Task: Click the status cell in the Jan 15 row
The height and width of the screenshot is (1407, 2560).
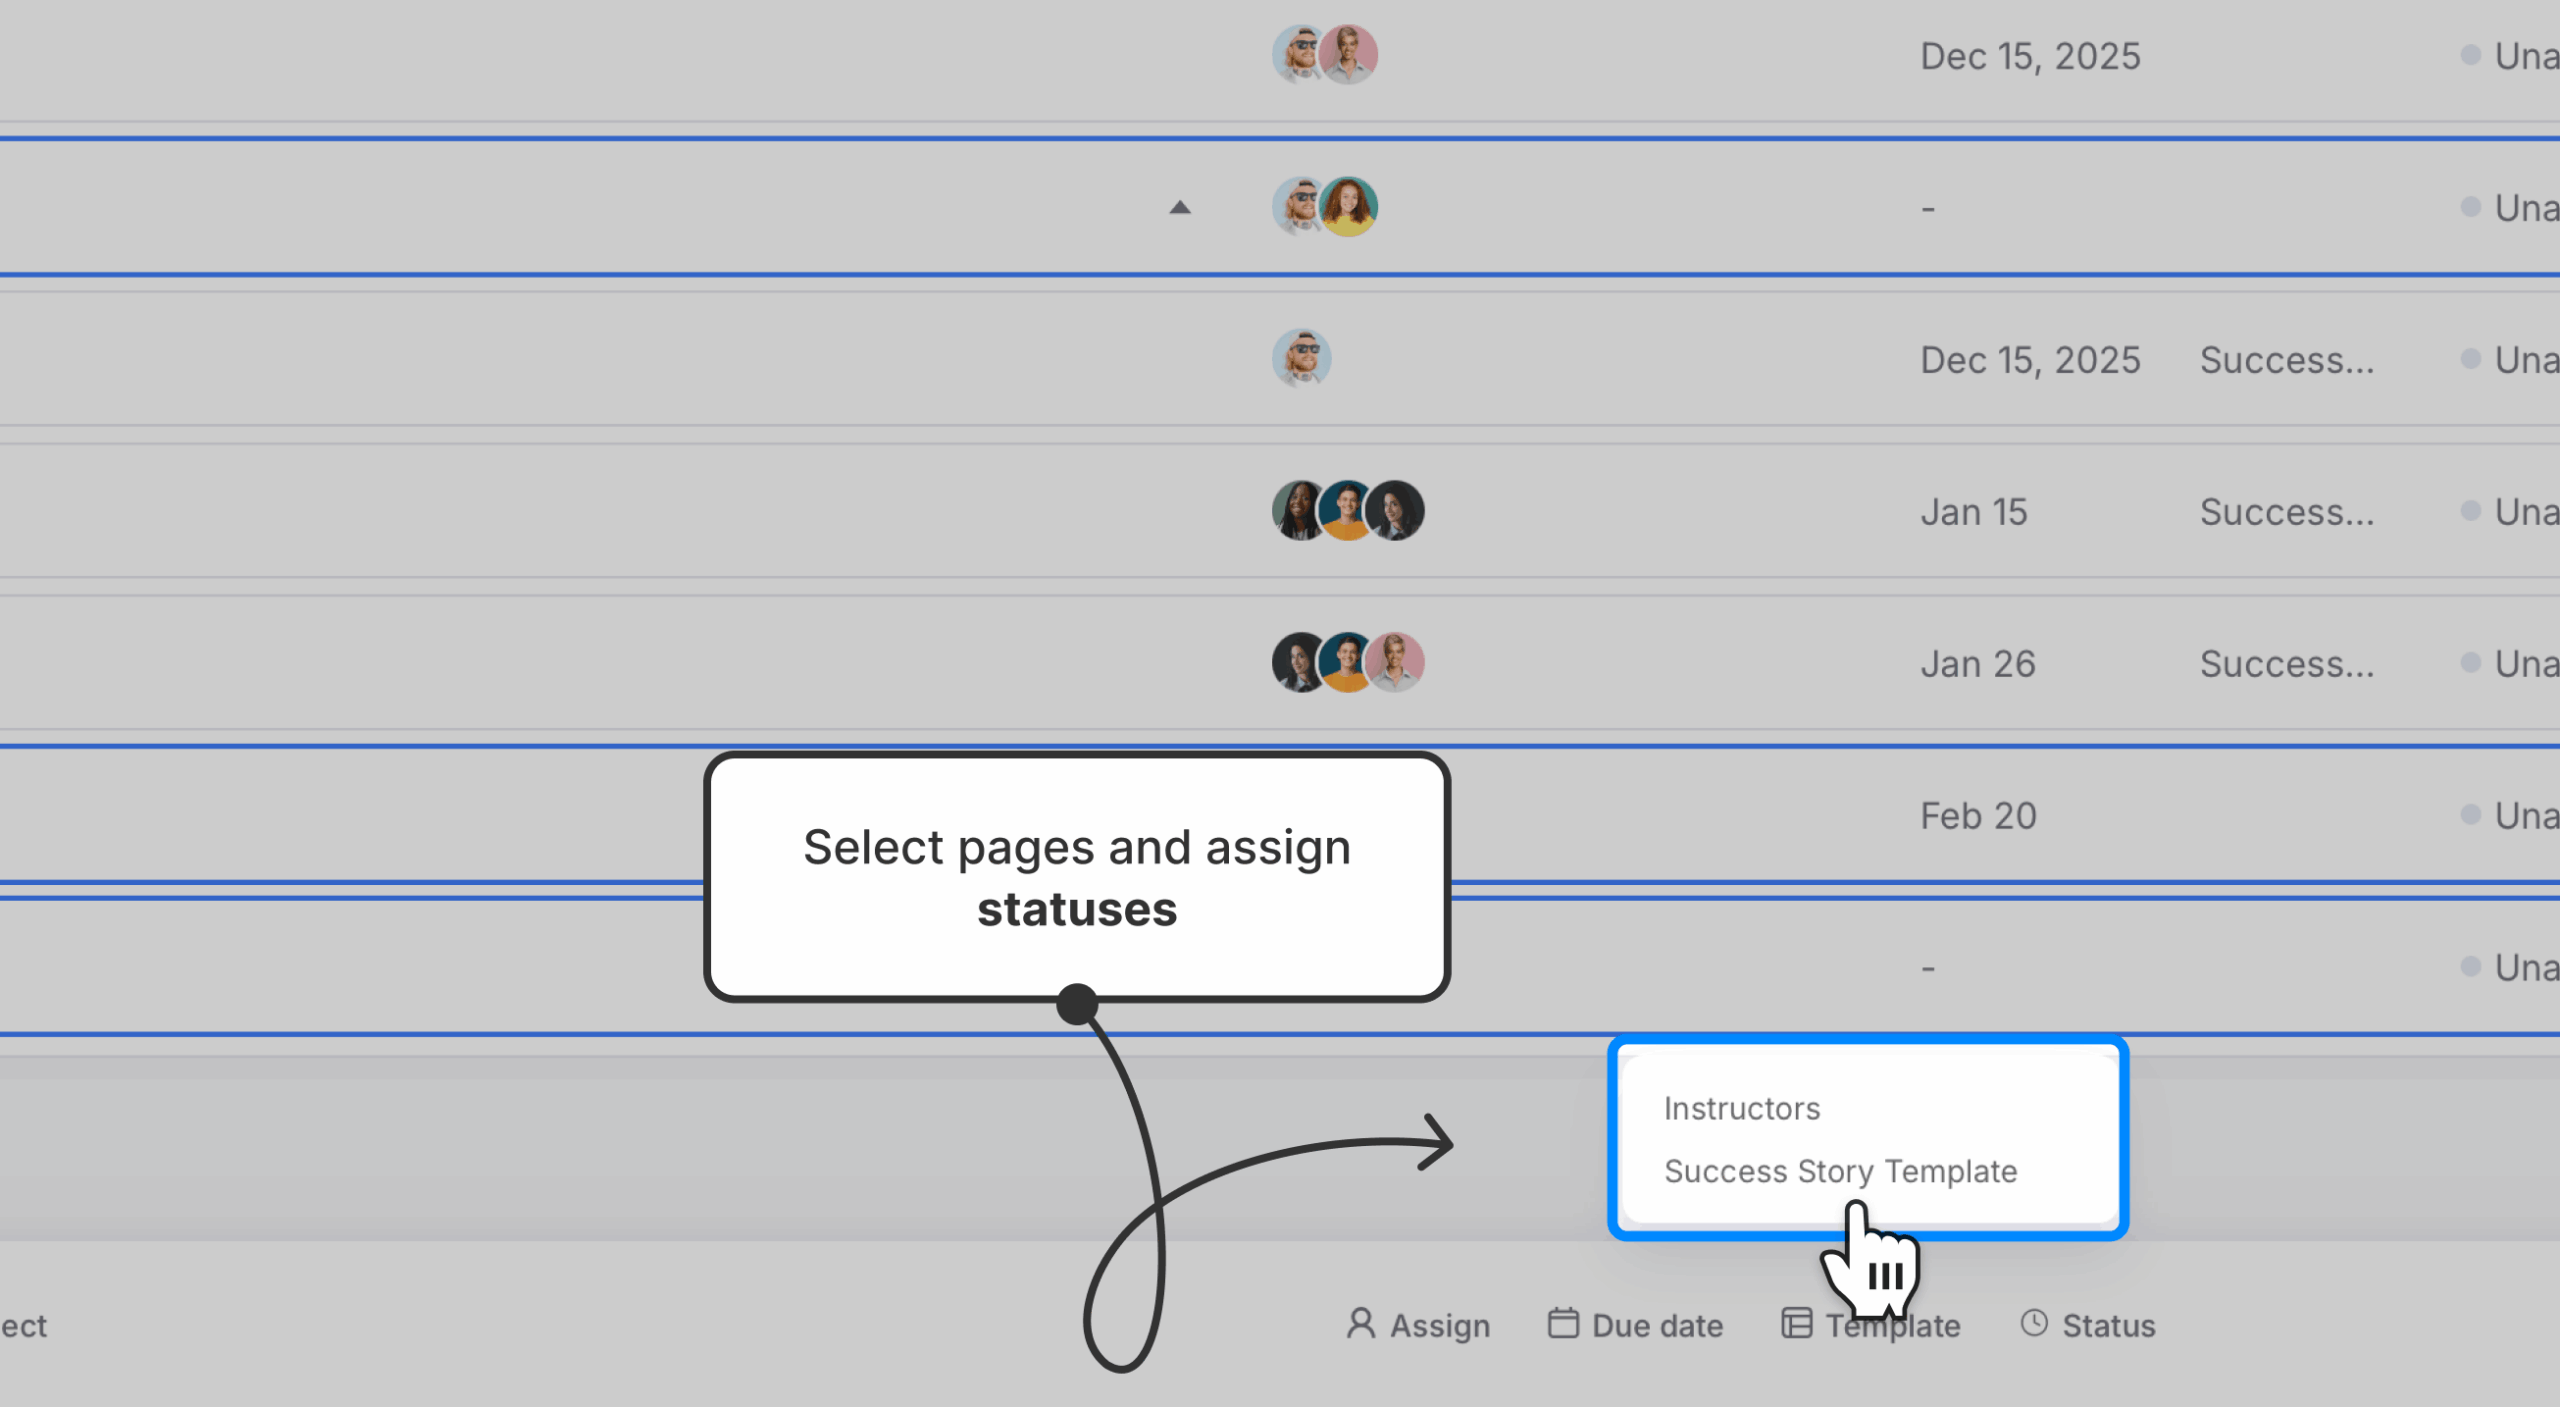Action: point(2509,512)
